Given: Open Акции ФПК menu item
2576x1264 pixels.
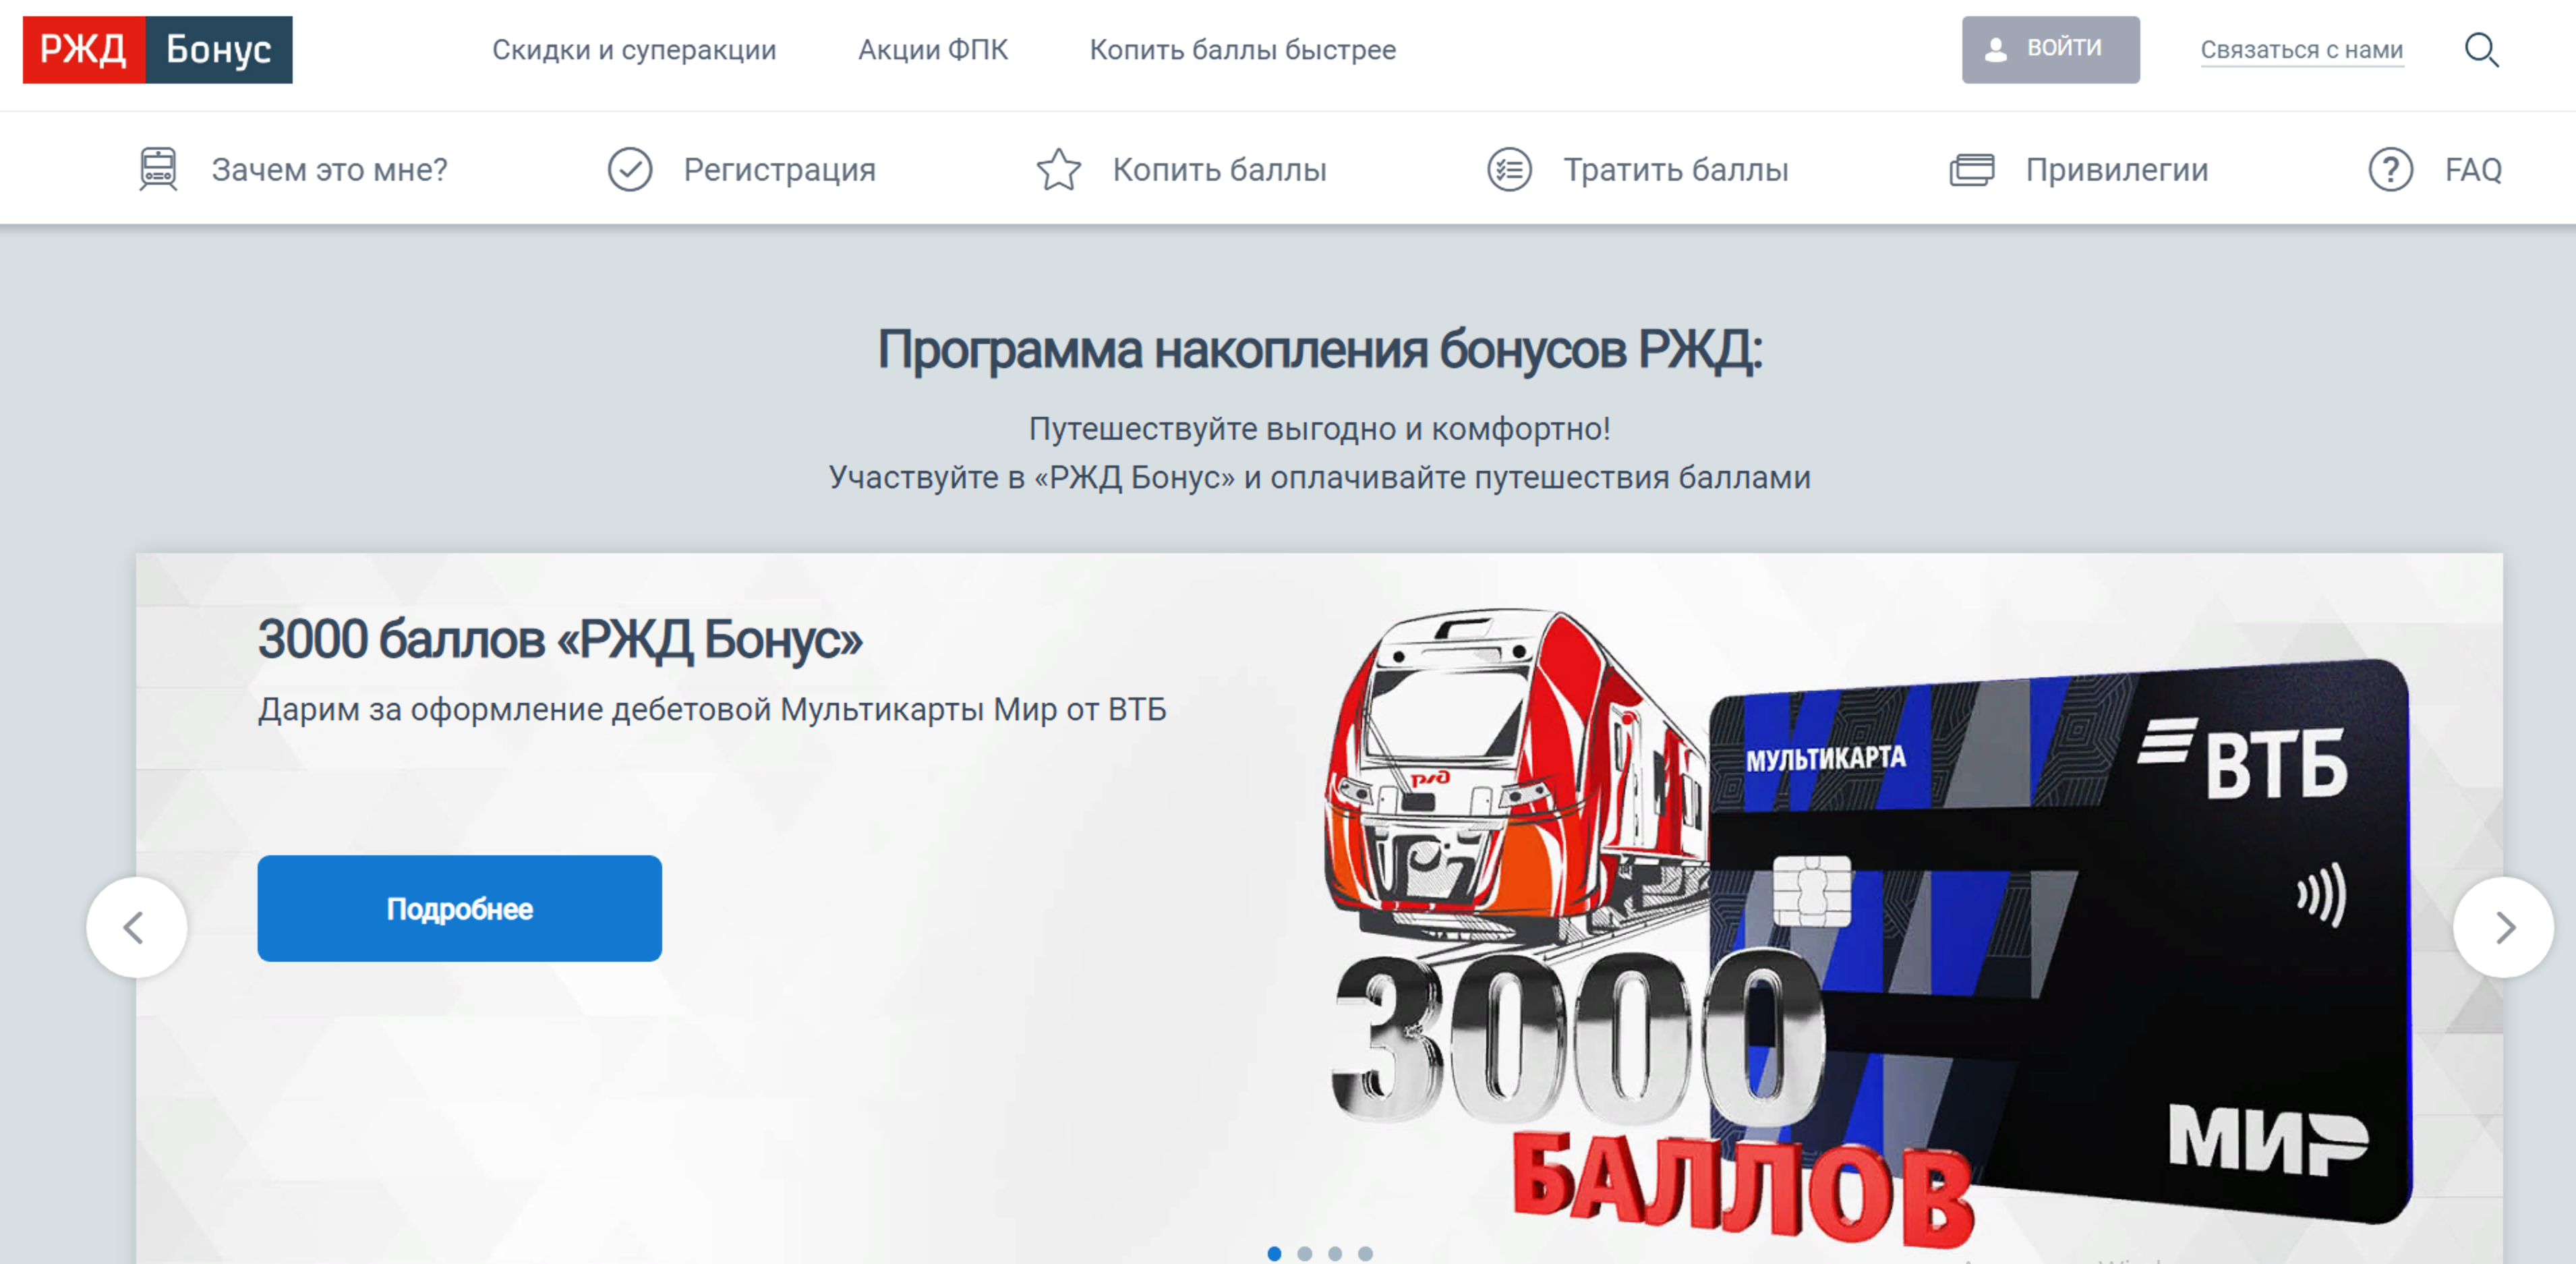Looking at the screenshot, I should (933, 49).
